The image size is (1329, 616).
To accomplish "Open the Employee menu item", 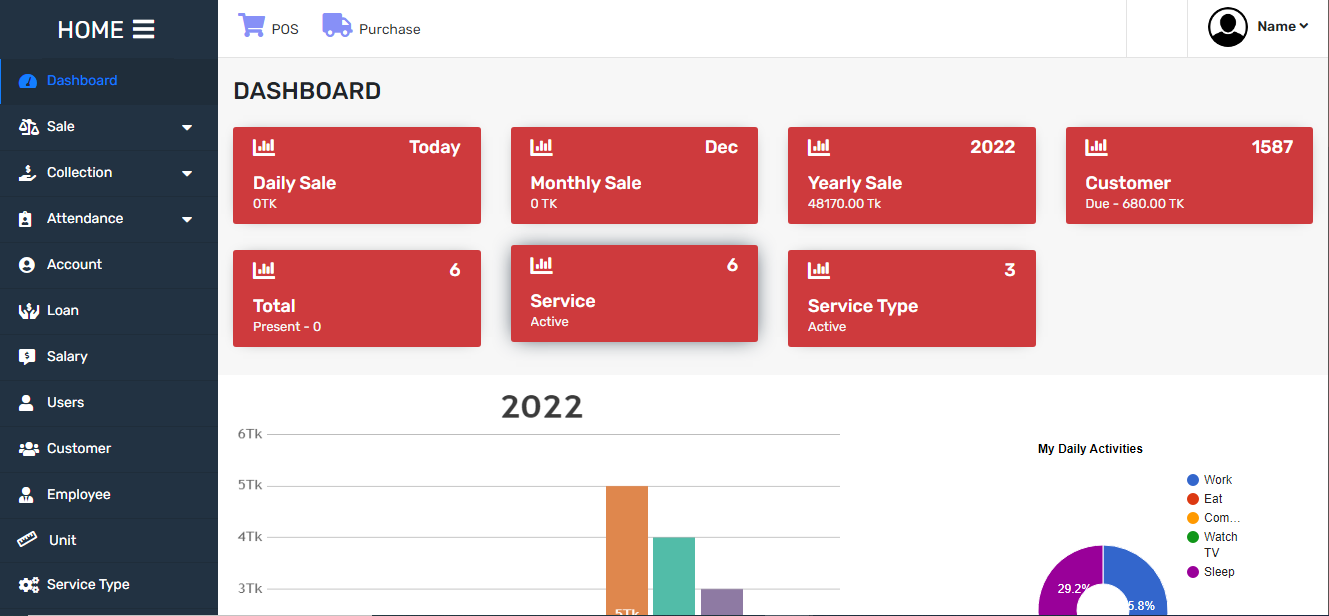I will [x=109, y=495].
